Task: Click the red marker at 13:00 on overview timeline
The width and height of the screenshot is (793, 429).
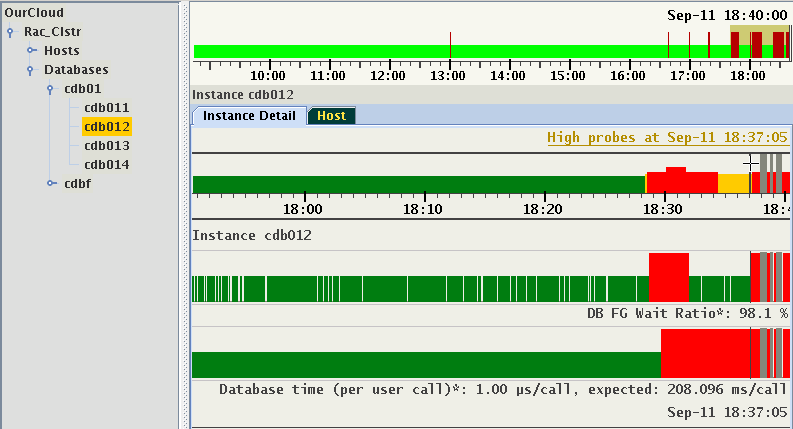Action: (450, 45)
